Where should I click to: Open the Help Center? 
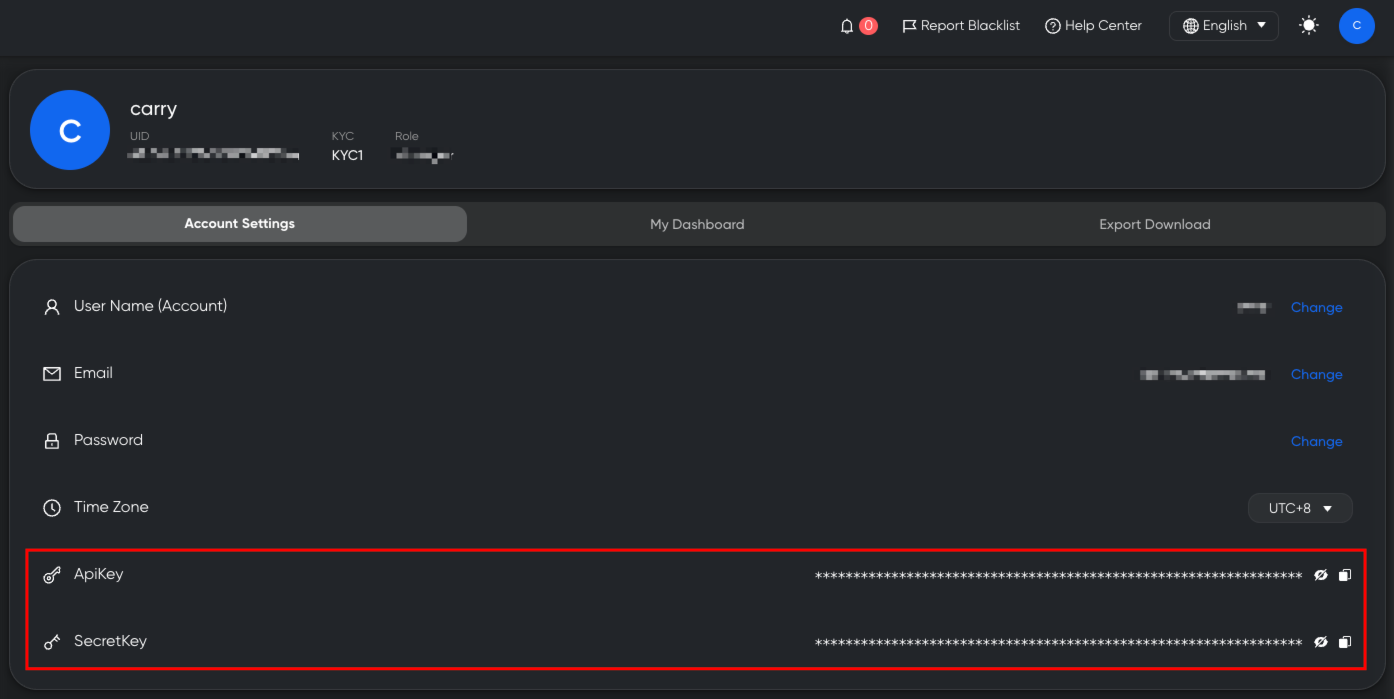pyautogui.click(x=1093, y=26)
